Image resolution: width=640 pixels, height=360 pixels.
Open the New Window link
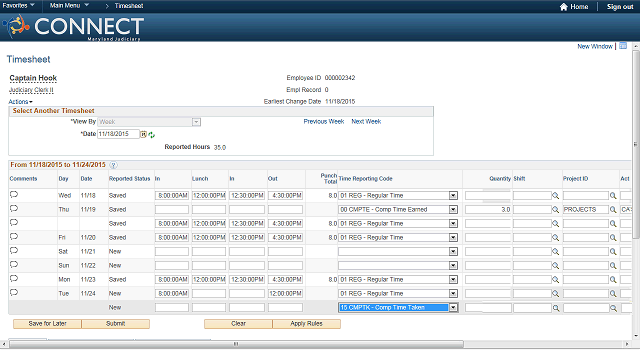595,46
